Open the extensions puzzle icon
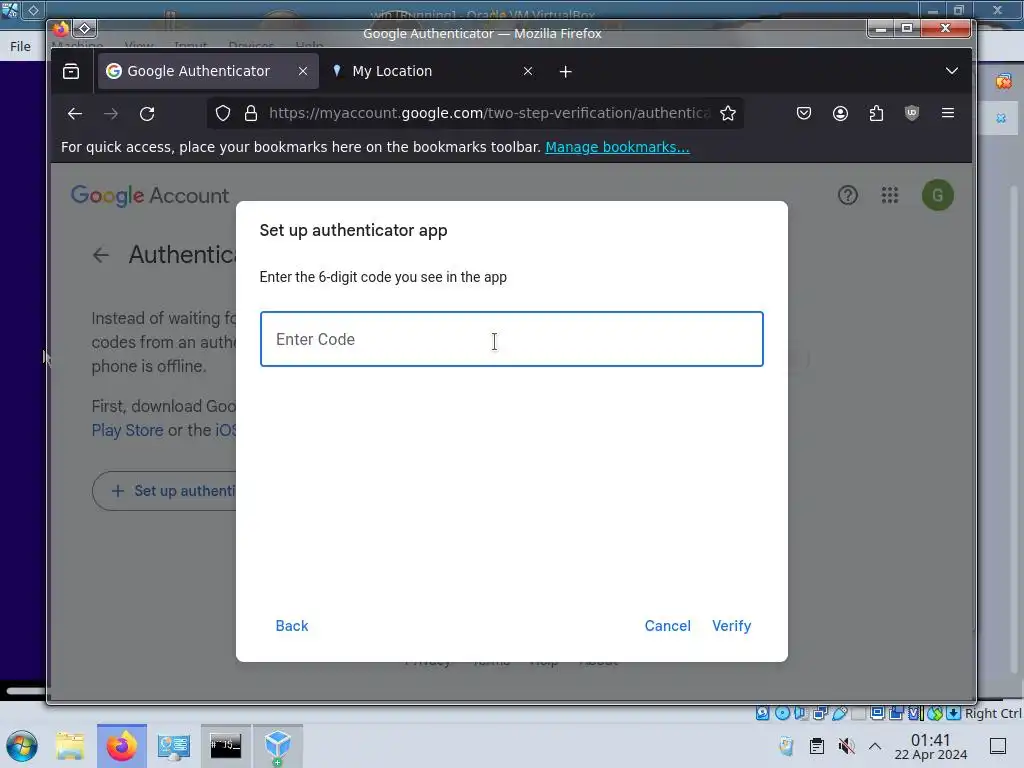Screen dimensions: 1024x768 click(876, 114)
